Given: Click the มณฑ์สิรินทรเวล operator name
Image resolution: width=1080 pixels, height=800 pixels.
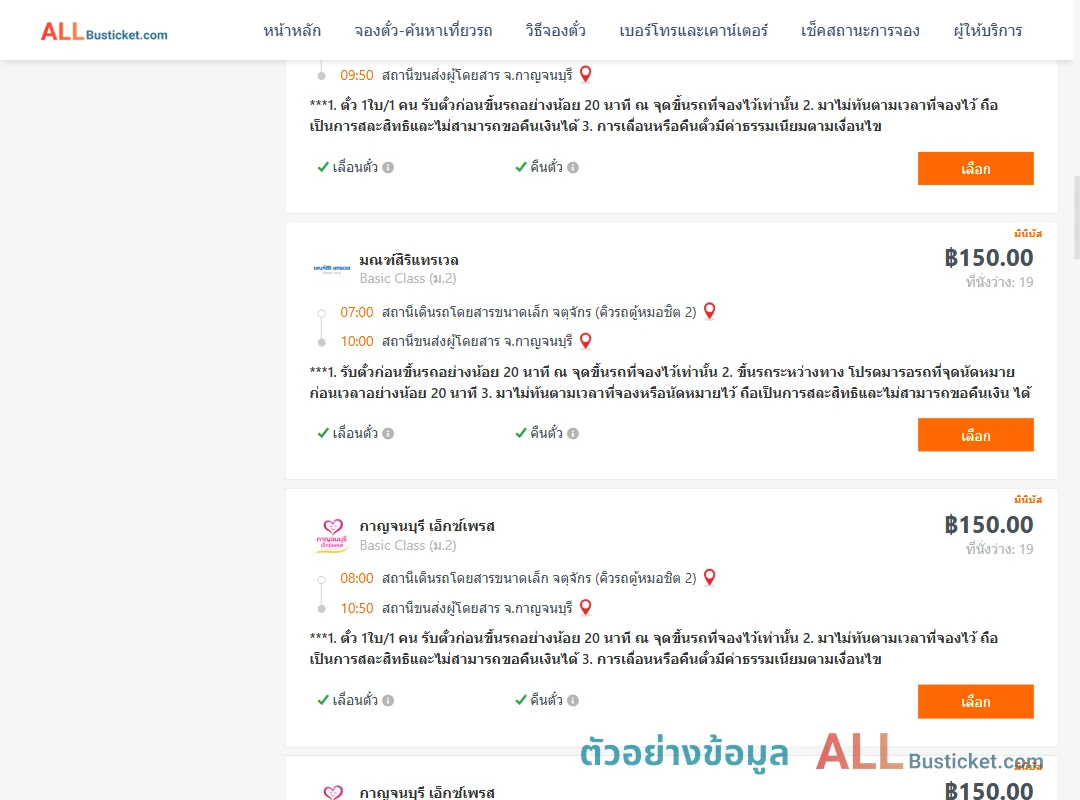Looking at the screenshot, I should click(409, 260).
